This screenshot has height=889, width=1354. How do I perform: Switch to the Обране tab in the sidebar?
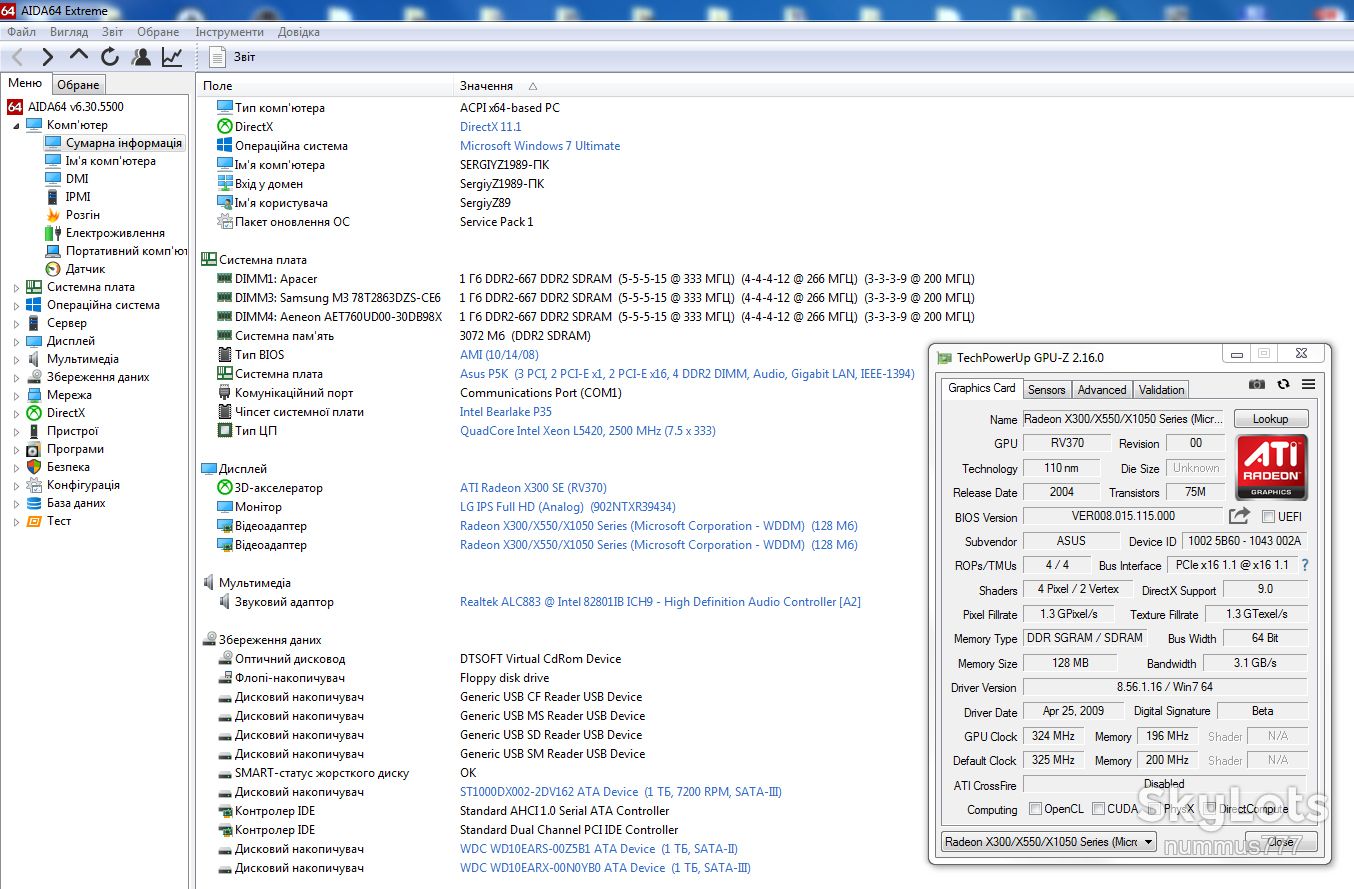(x=78, y=85)
